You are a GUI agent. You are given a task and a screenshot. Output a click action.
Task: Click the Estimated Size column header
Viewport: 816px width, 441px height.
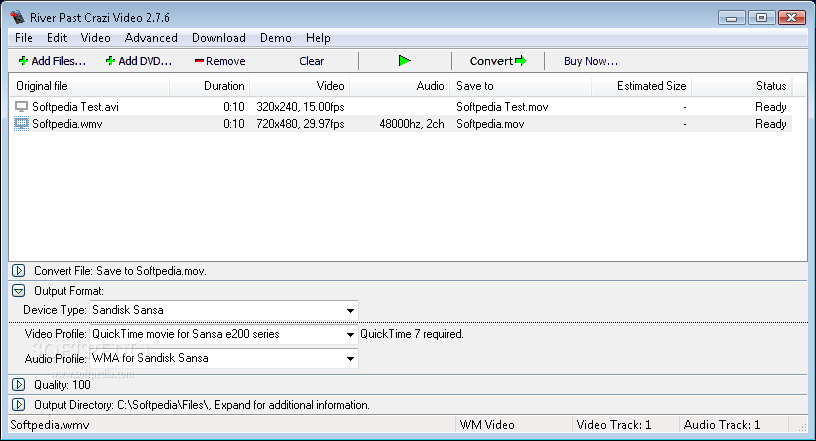pos(641,86)
